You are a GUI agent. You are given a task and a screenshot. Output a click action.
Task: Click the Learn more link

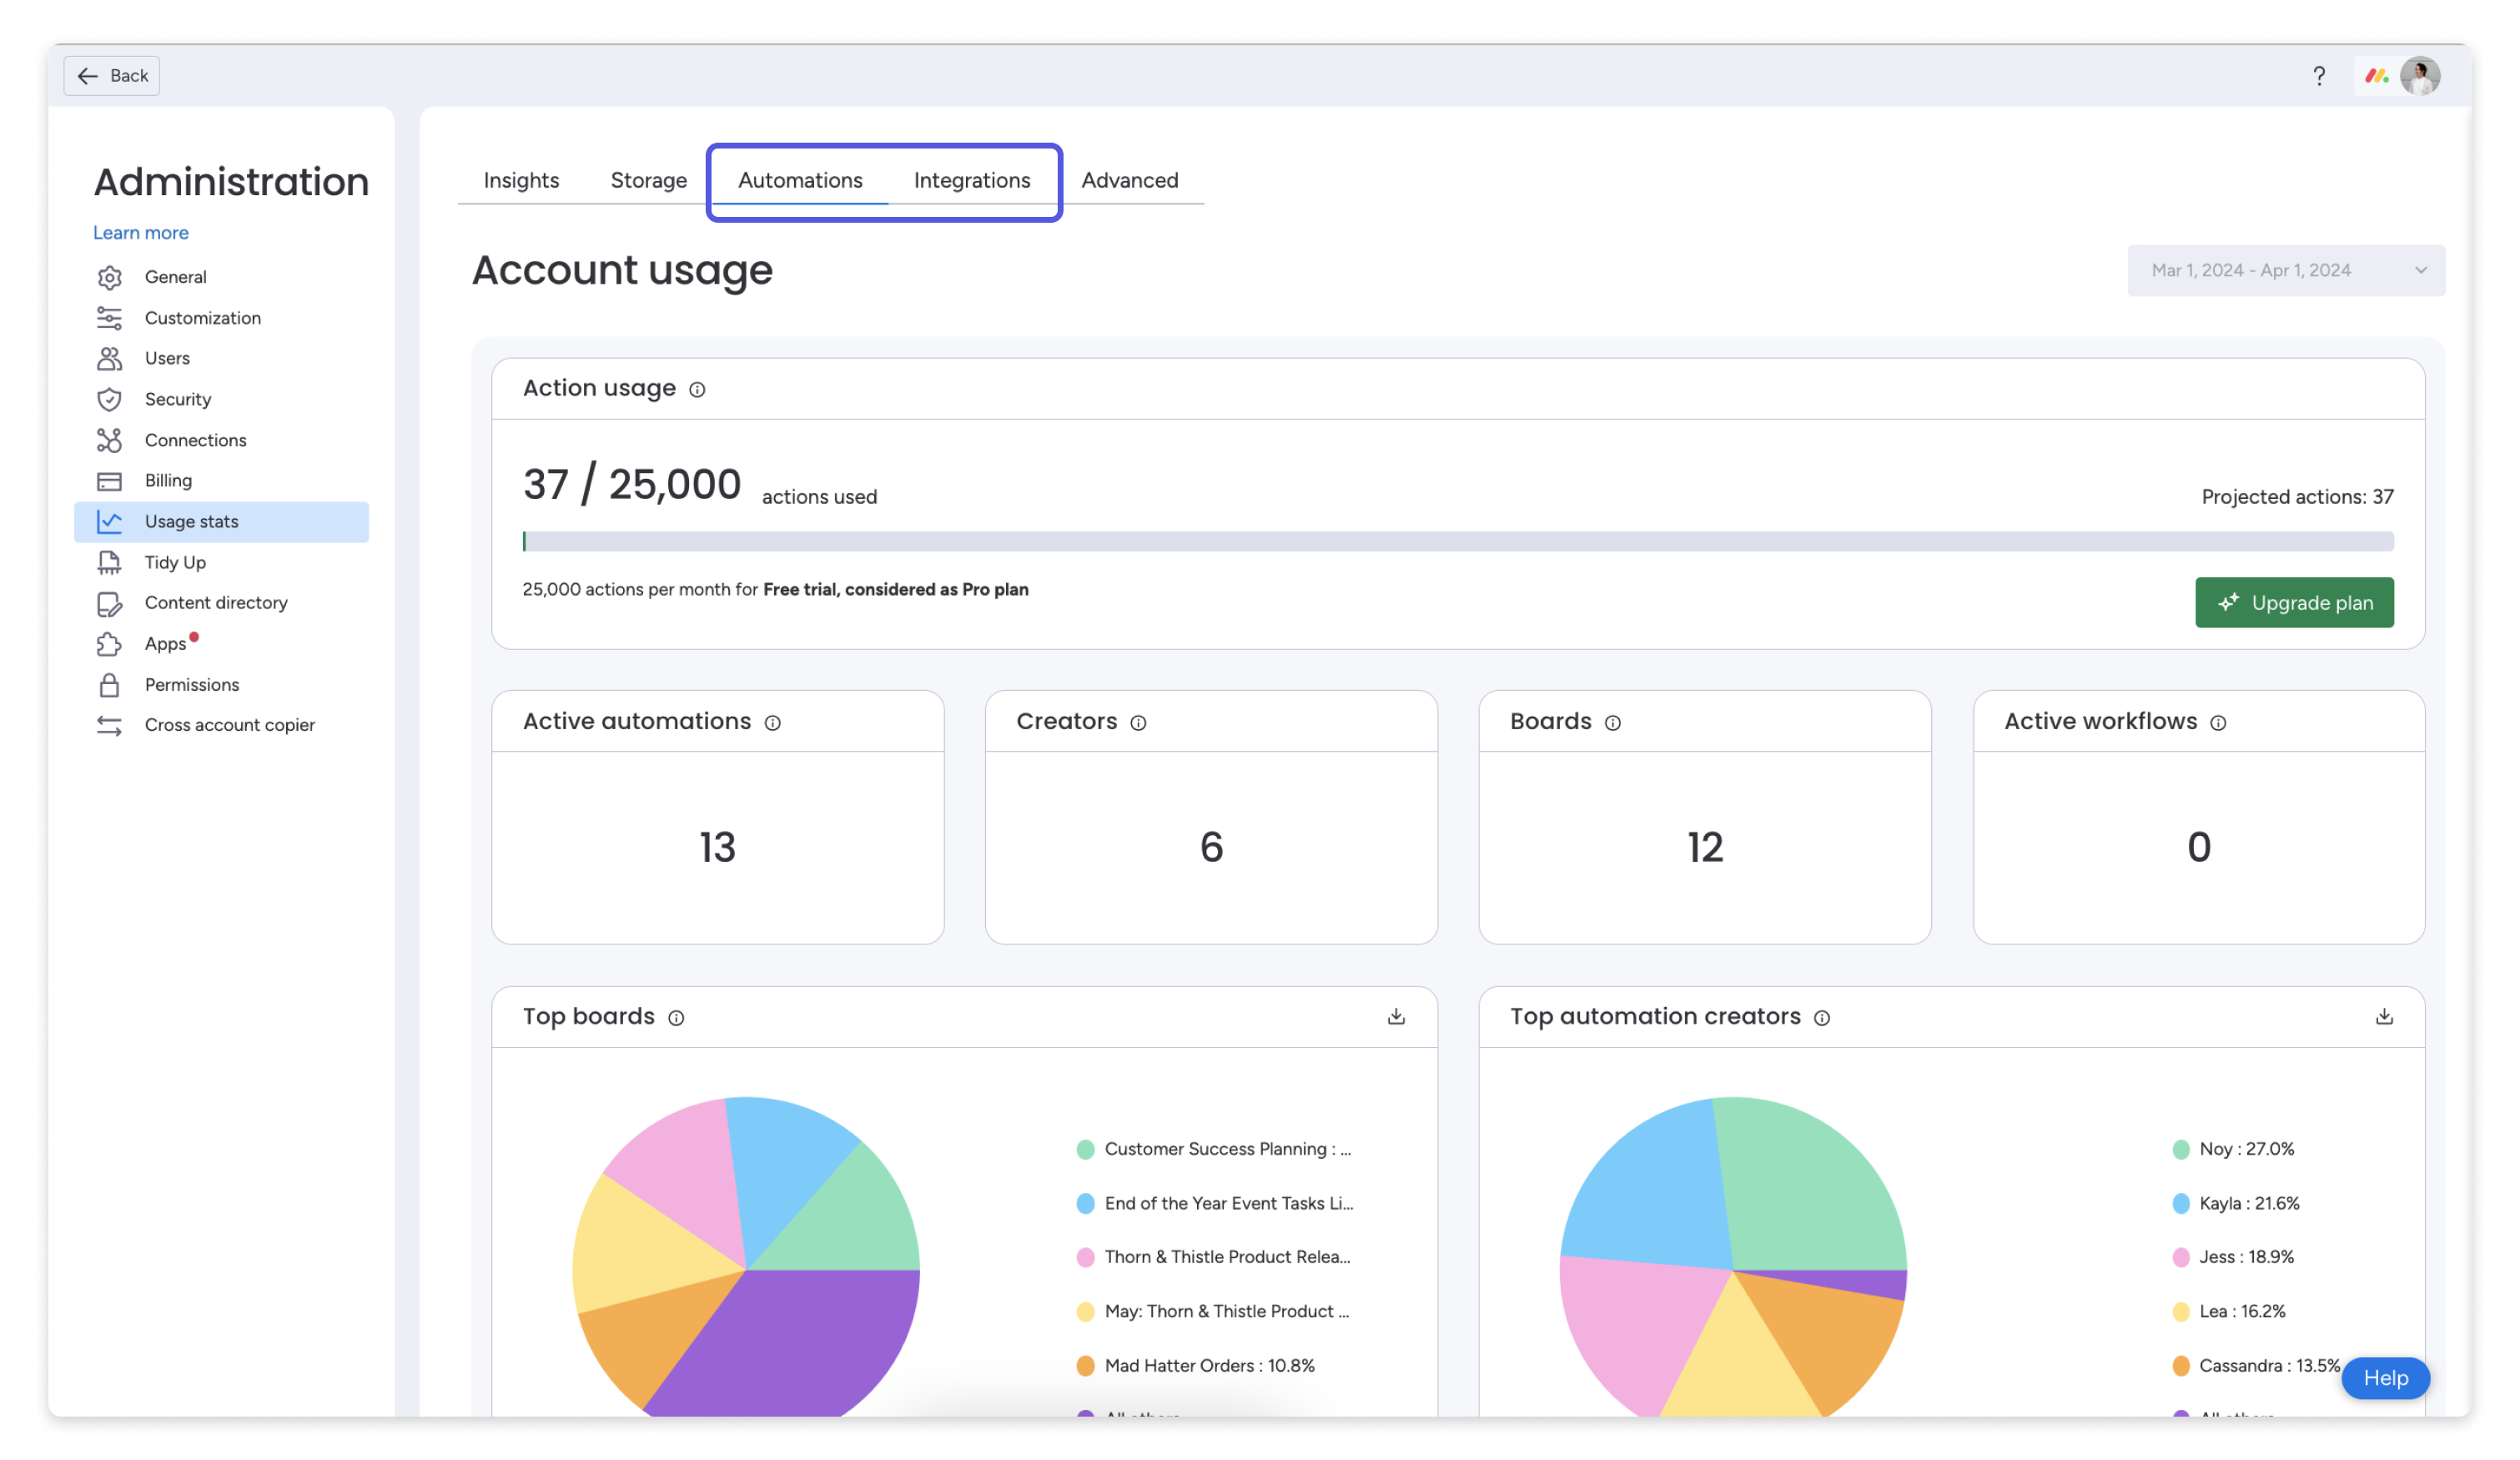click(x=141, y=232)
